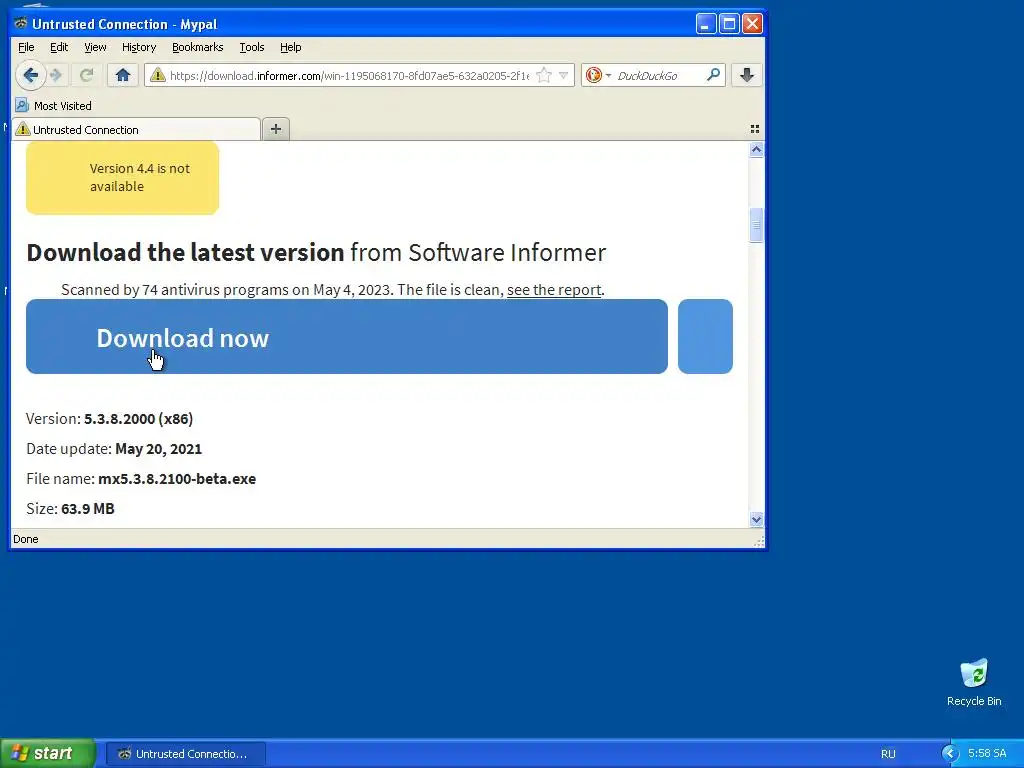Screen dimensions: 1024x768
Task: Open the Most Visited bookmarks folder
Action: click(54, 106)
